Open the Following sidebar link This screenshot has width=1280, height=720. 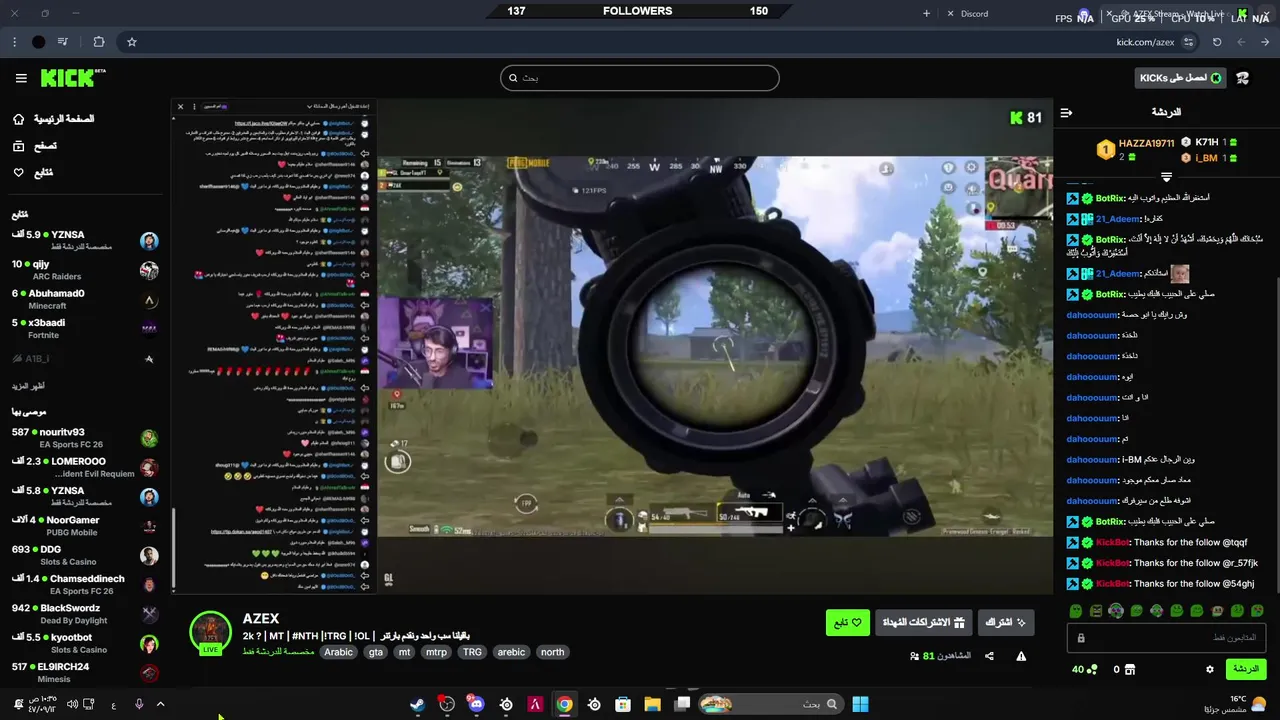coord(33,172)
